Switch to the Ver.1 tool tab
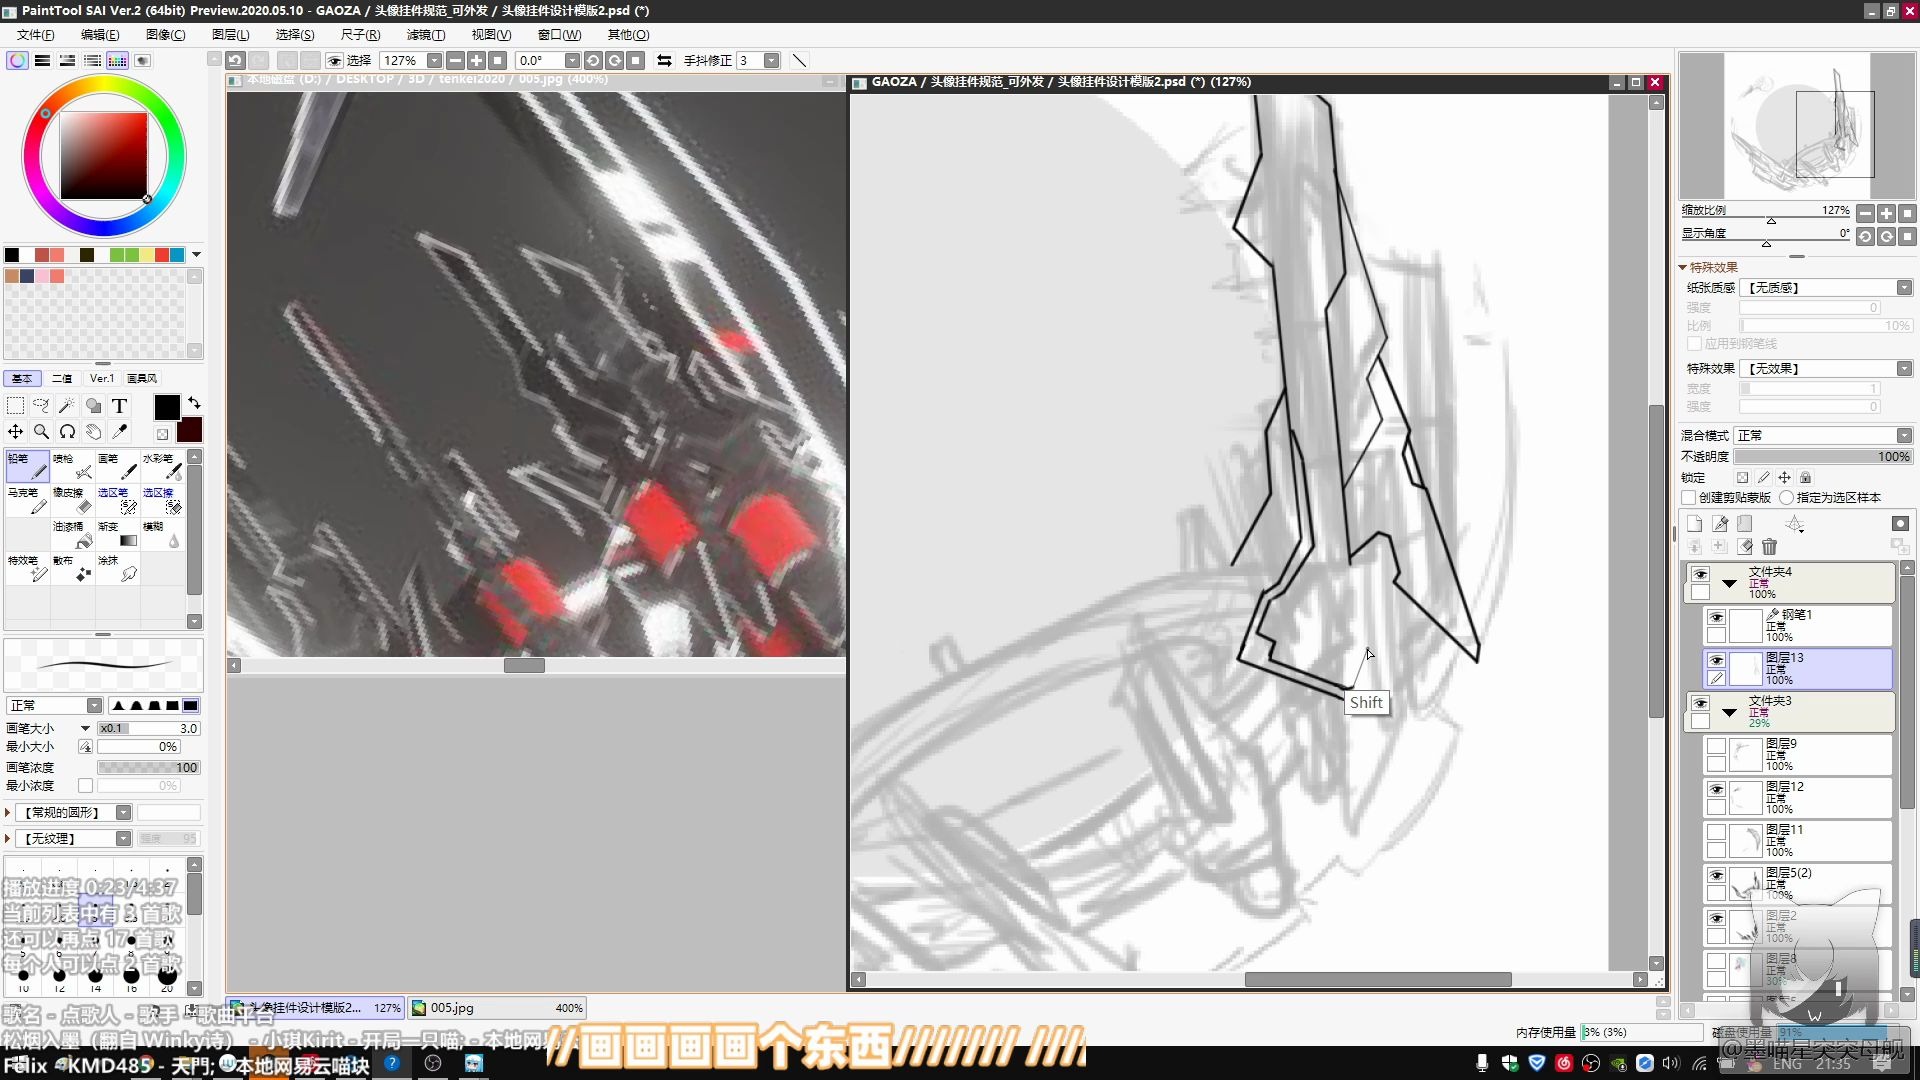1920x1080 pixels. [x=102, y=378]
